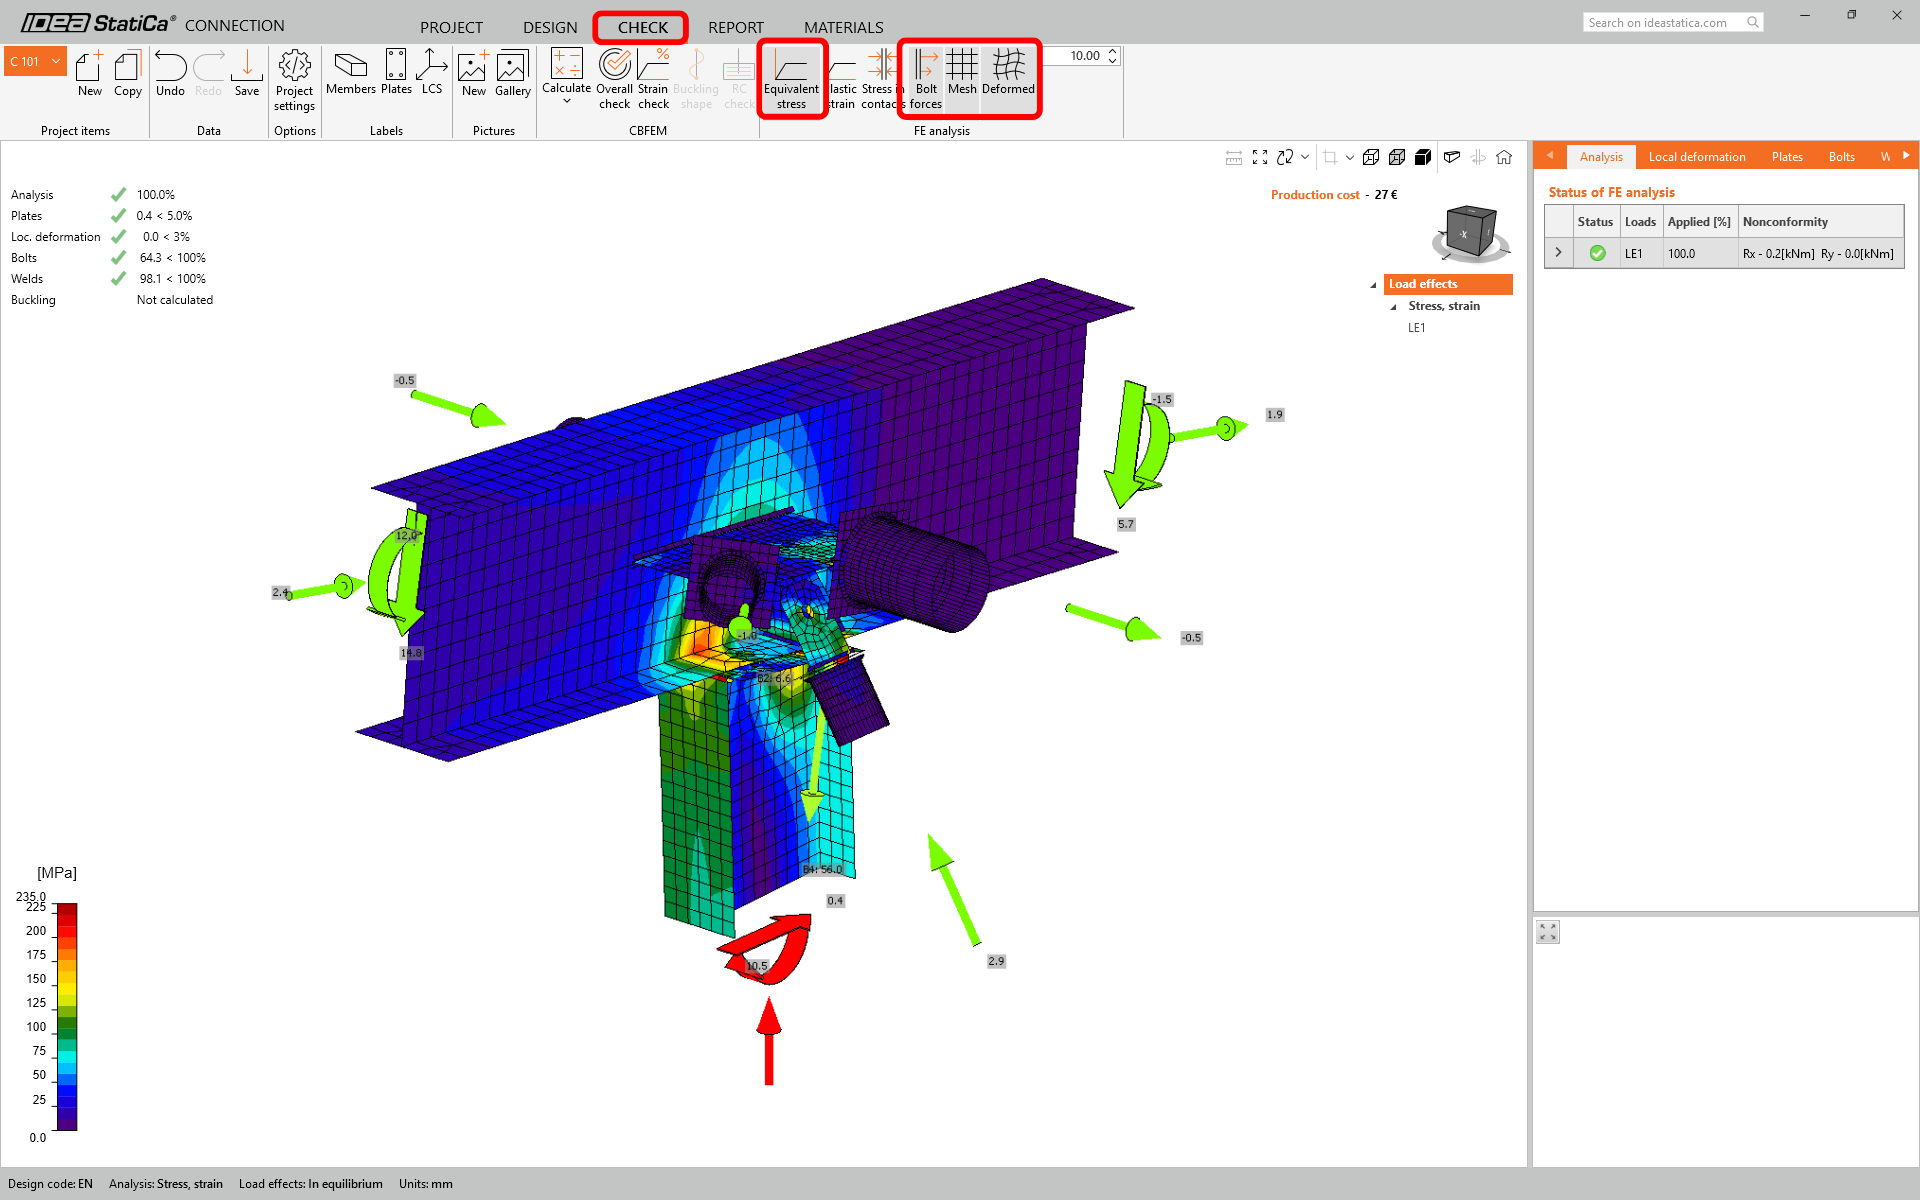Switch to the Local deformation tab

coord(1696,157)
